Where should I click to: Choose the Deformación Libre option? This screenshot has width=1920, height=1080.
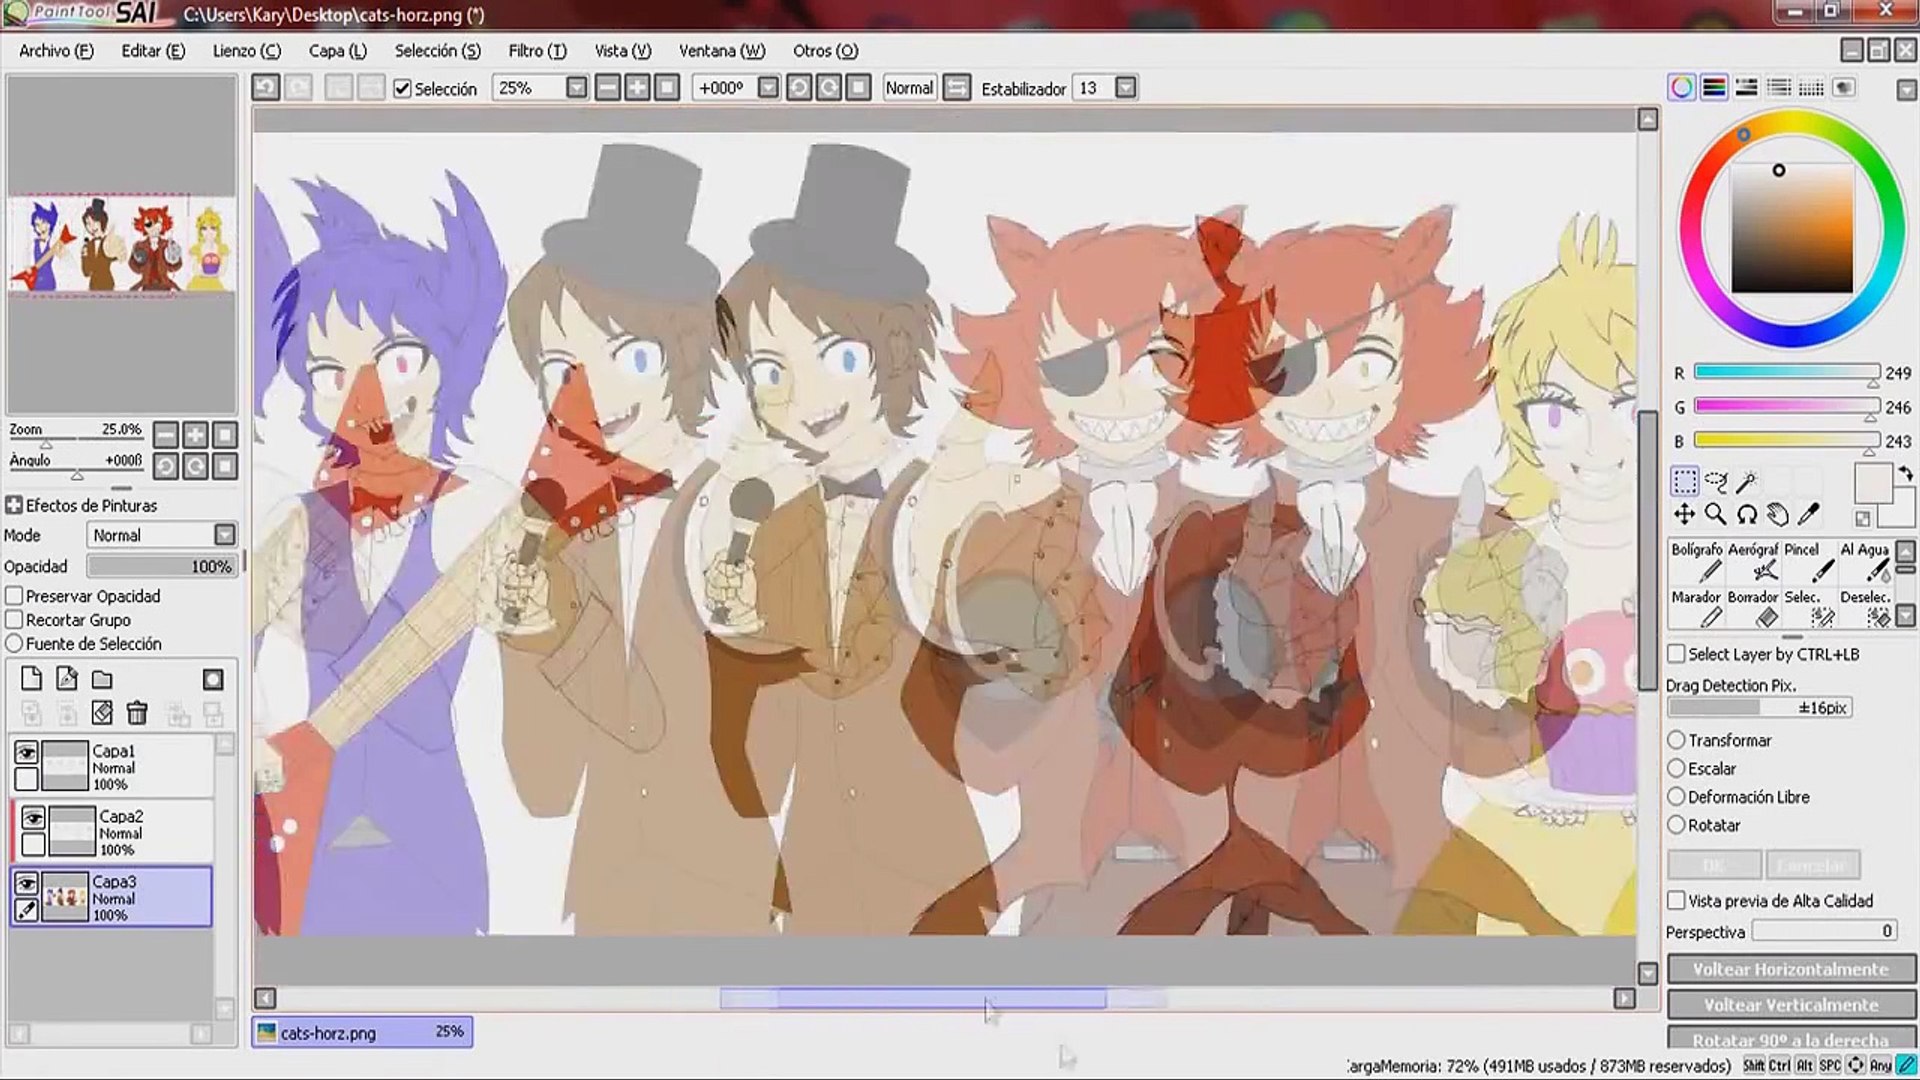pyautogui.click(x=1677, y=797)
